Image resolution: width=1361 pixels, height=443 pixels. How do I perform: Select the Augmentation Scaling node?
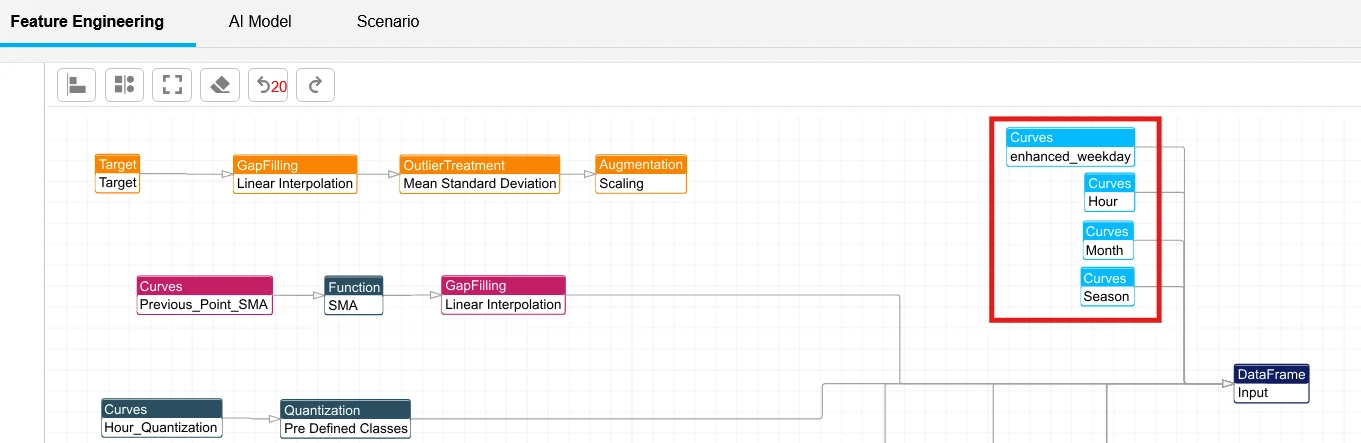(x=641, y=174)
